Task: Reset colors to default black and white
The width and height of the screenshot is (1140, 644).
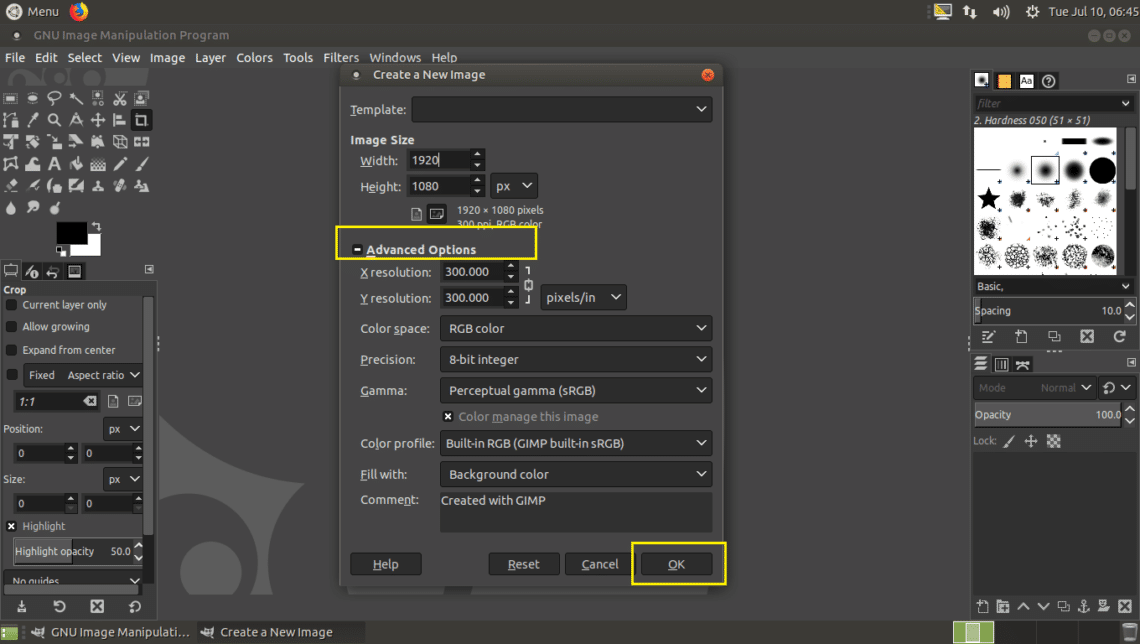Action: 61,251
